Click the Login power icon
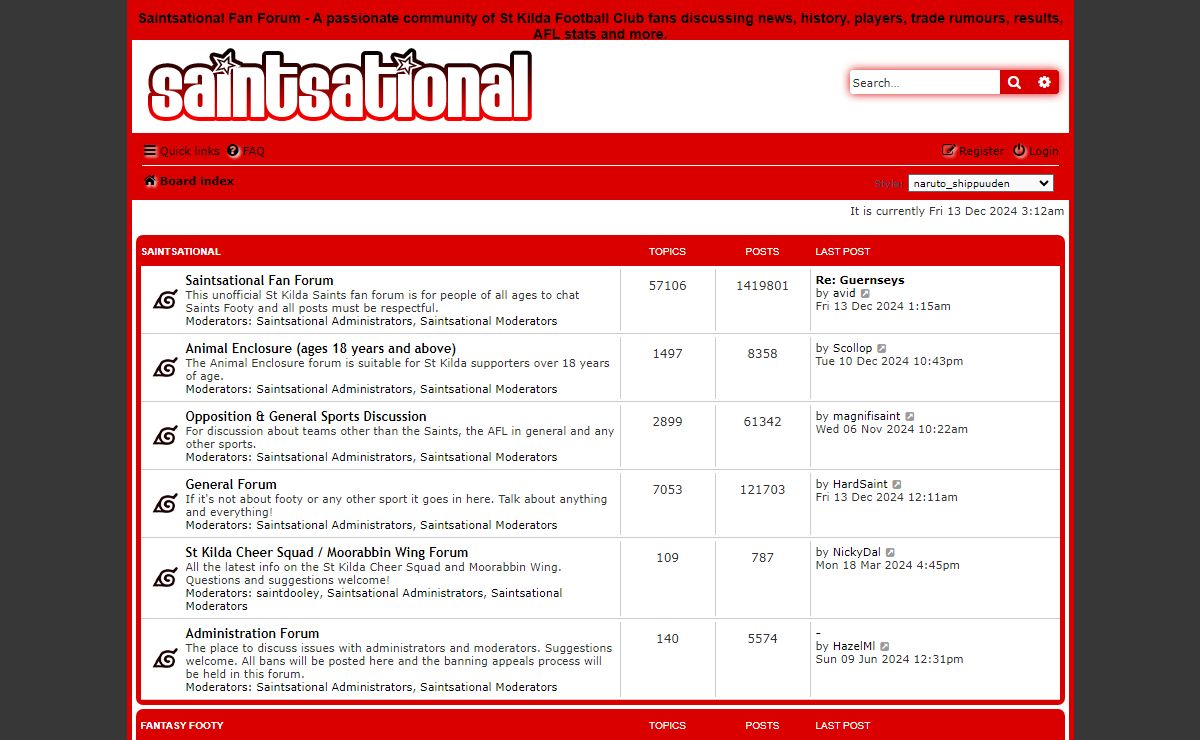Screen dimensions: 1200x740 click(x=1019, y=151)
